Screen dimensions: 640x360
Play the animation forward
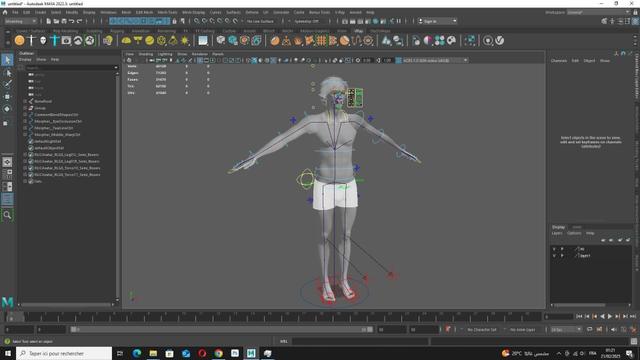click(x=610, y=316)
